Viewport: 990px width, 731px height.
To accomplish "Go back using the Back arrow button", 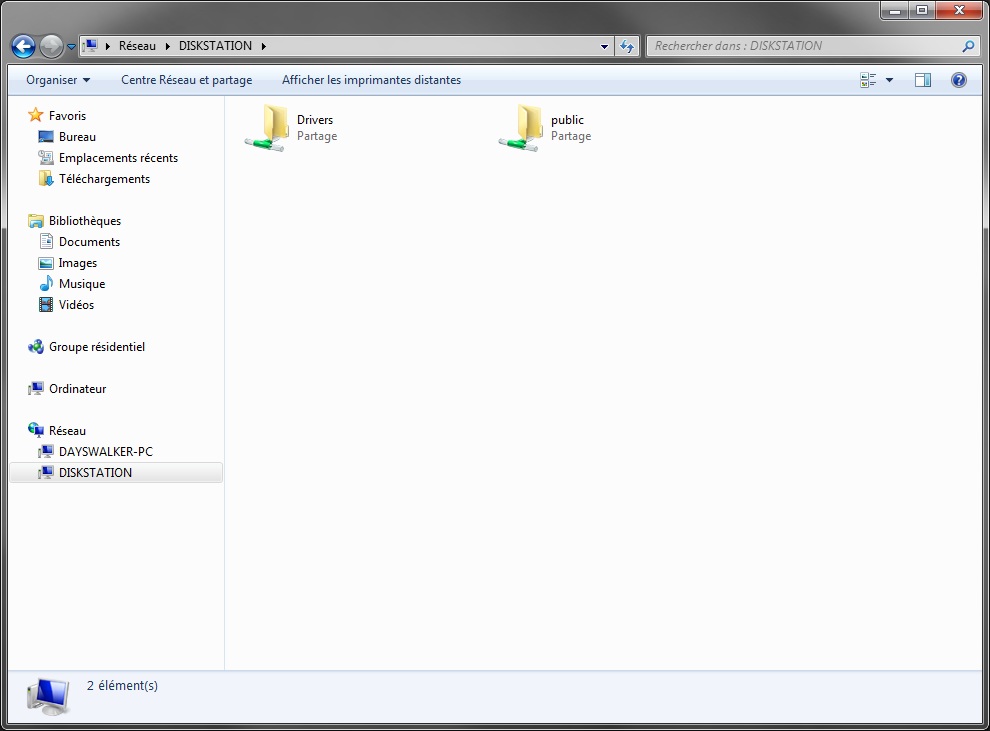I will [23, 46].
